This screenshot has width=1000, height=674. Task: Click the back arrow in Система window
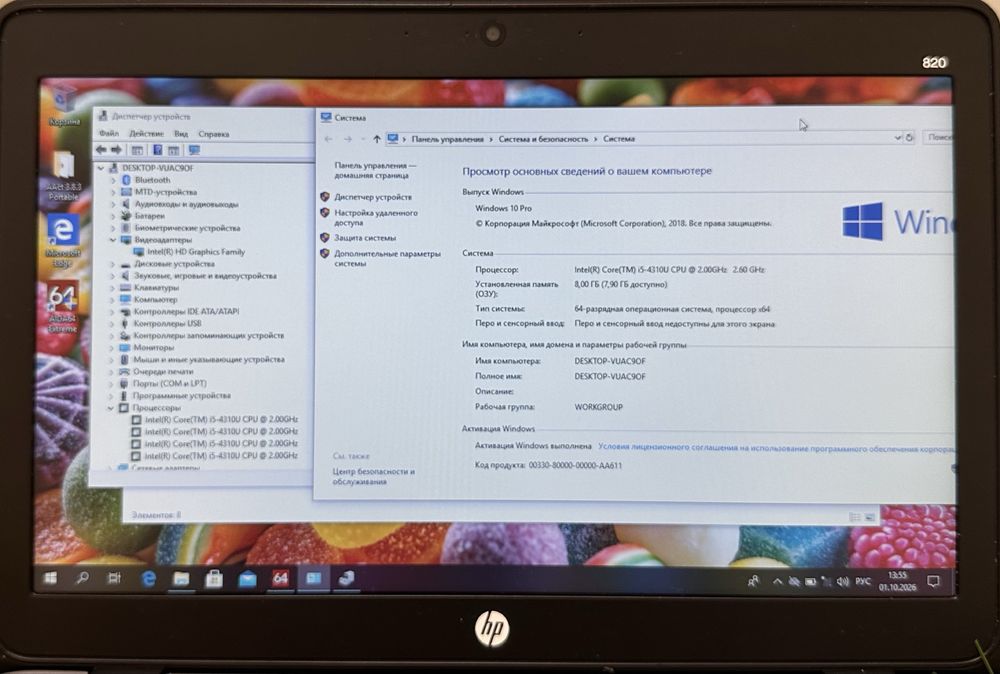(328, 139)
